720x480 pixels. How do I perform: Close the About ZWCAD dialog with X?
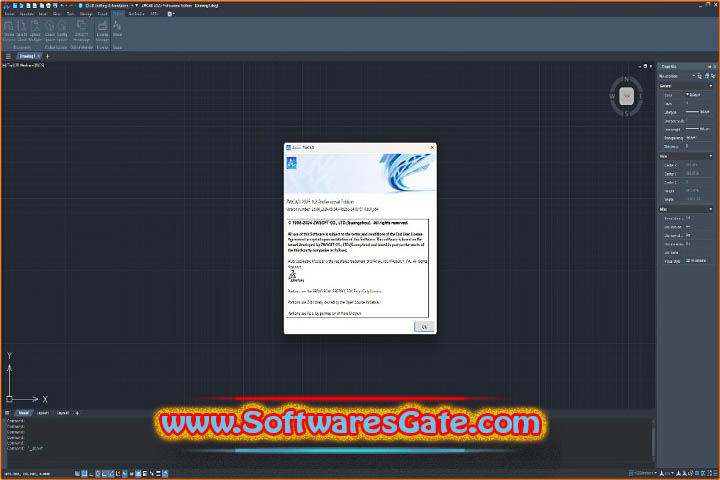[x=432, y=147]
